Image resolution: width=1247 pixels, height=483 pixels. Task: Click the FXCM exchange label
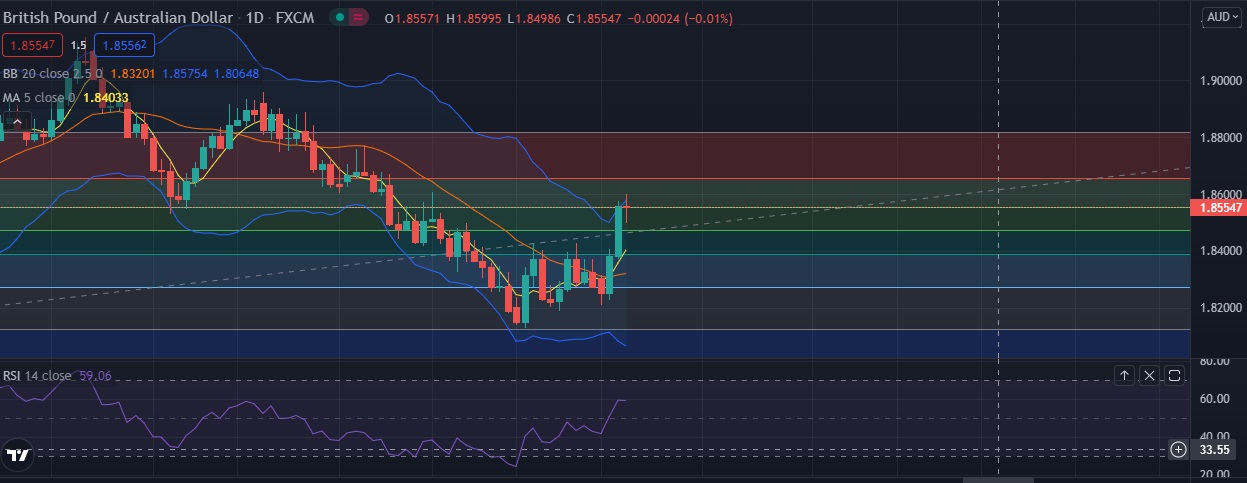click(297, 18)
